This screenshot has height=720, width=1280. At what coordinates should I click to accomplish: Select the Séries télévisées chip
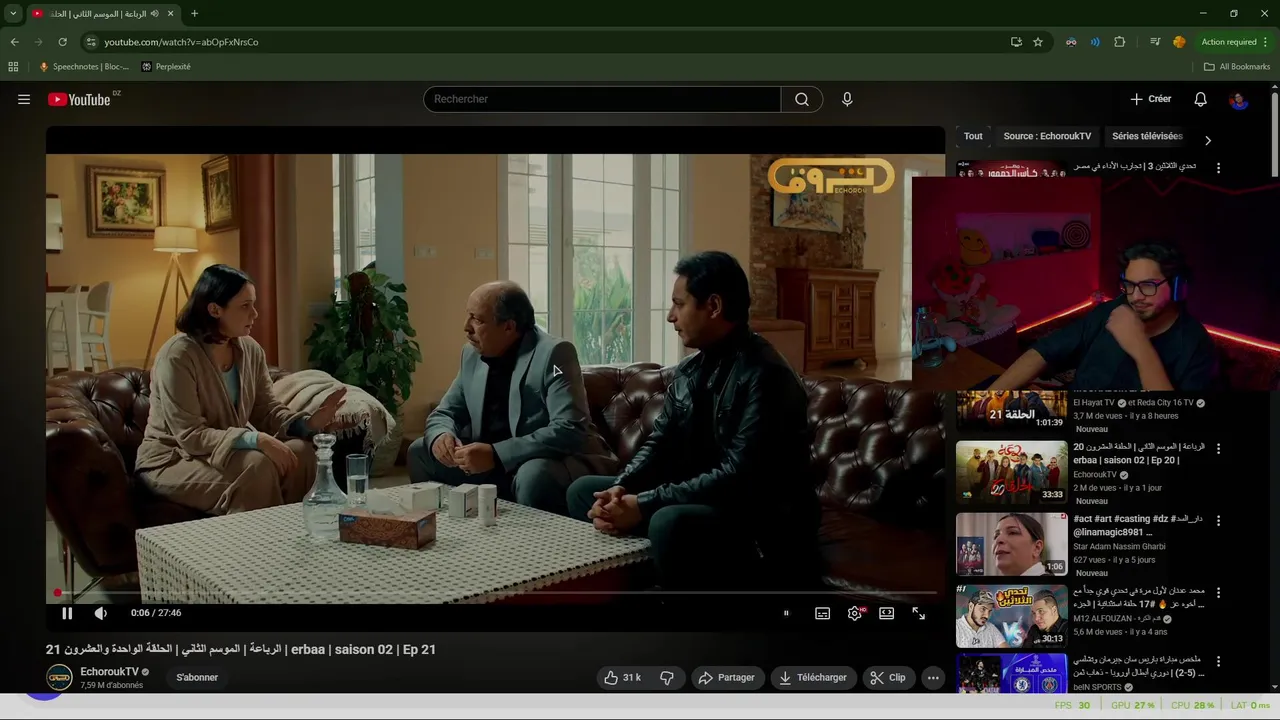click(1147, 136)
